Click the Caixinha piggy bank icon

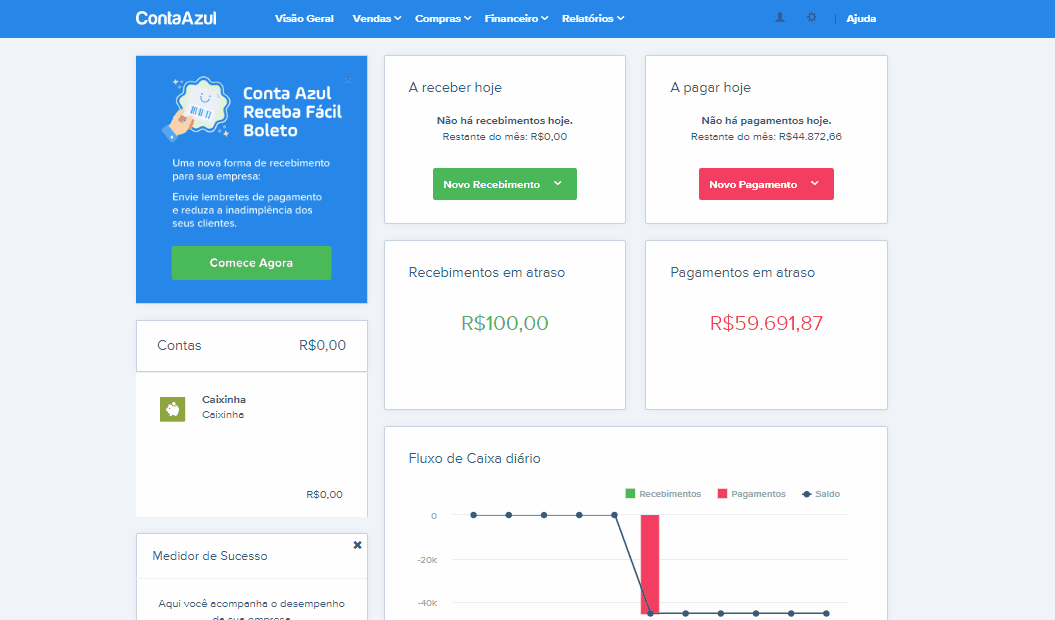172,409
